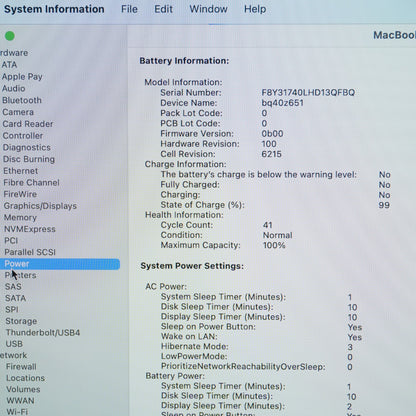The image size is (416, 416).
Task: Select USB in the sidebar
Action: point(14,344)
